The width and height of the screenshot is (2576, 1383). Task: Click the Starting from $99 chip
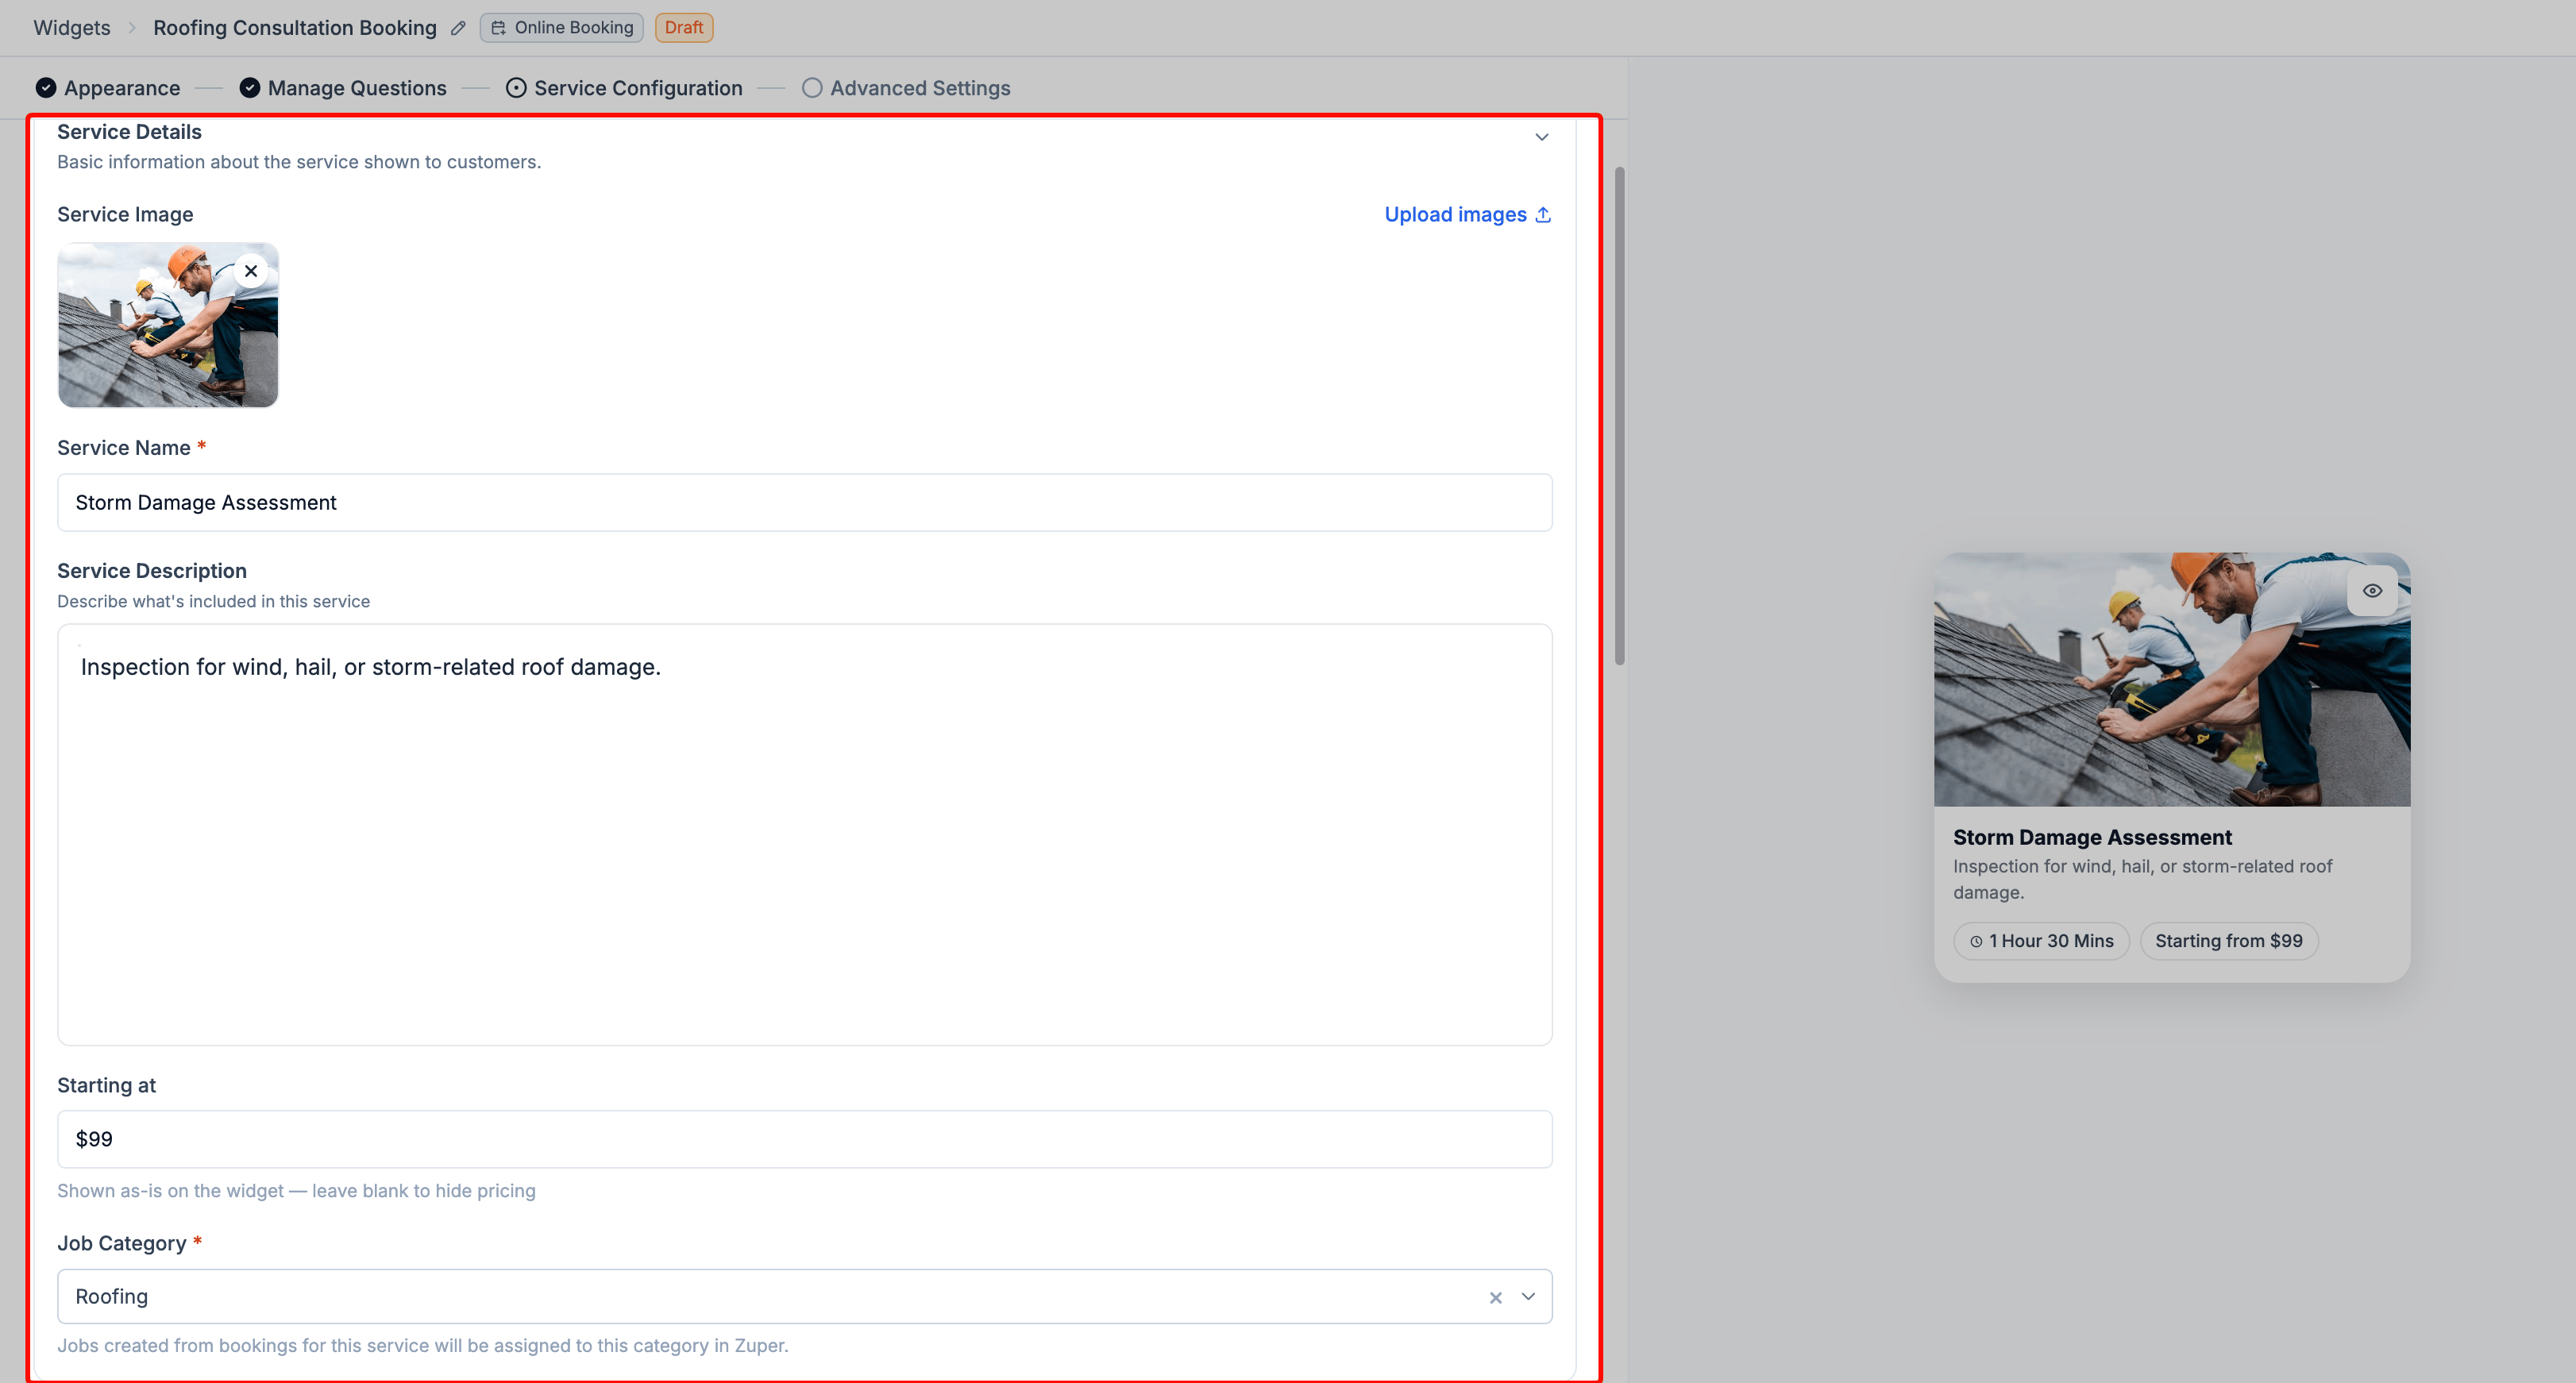[2229, 941]
